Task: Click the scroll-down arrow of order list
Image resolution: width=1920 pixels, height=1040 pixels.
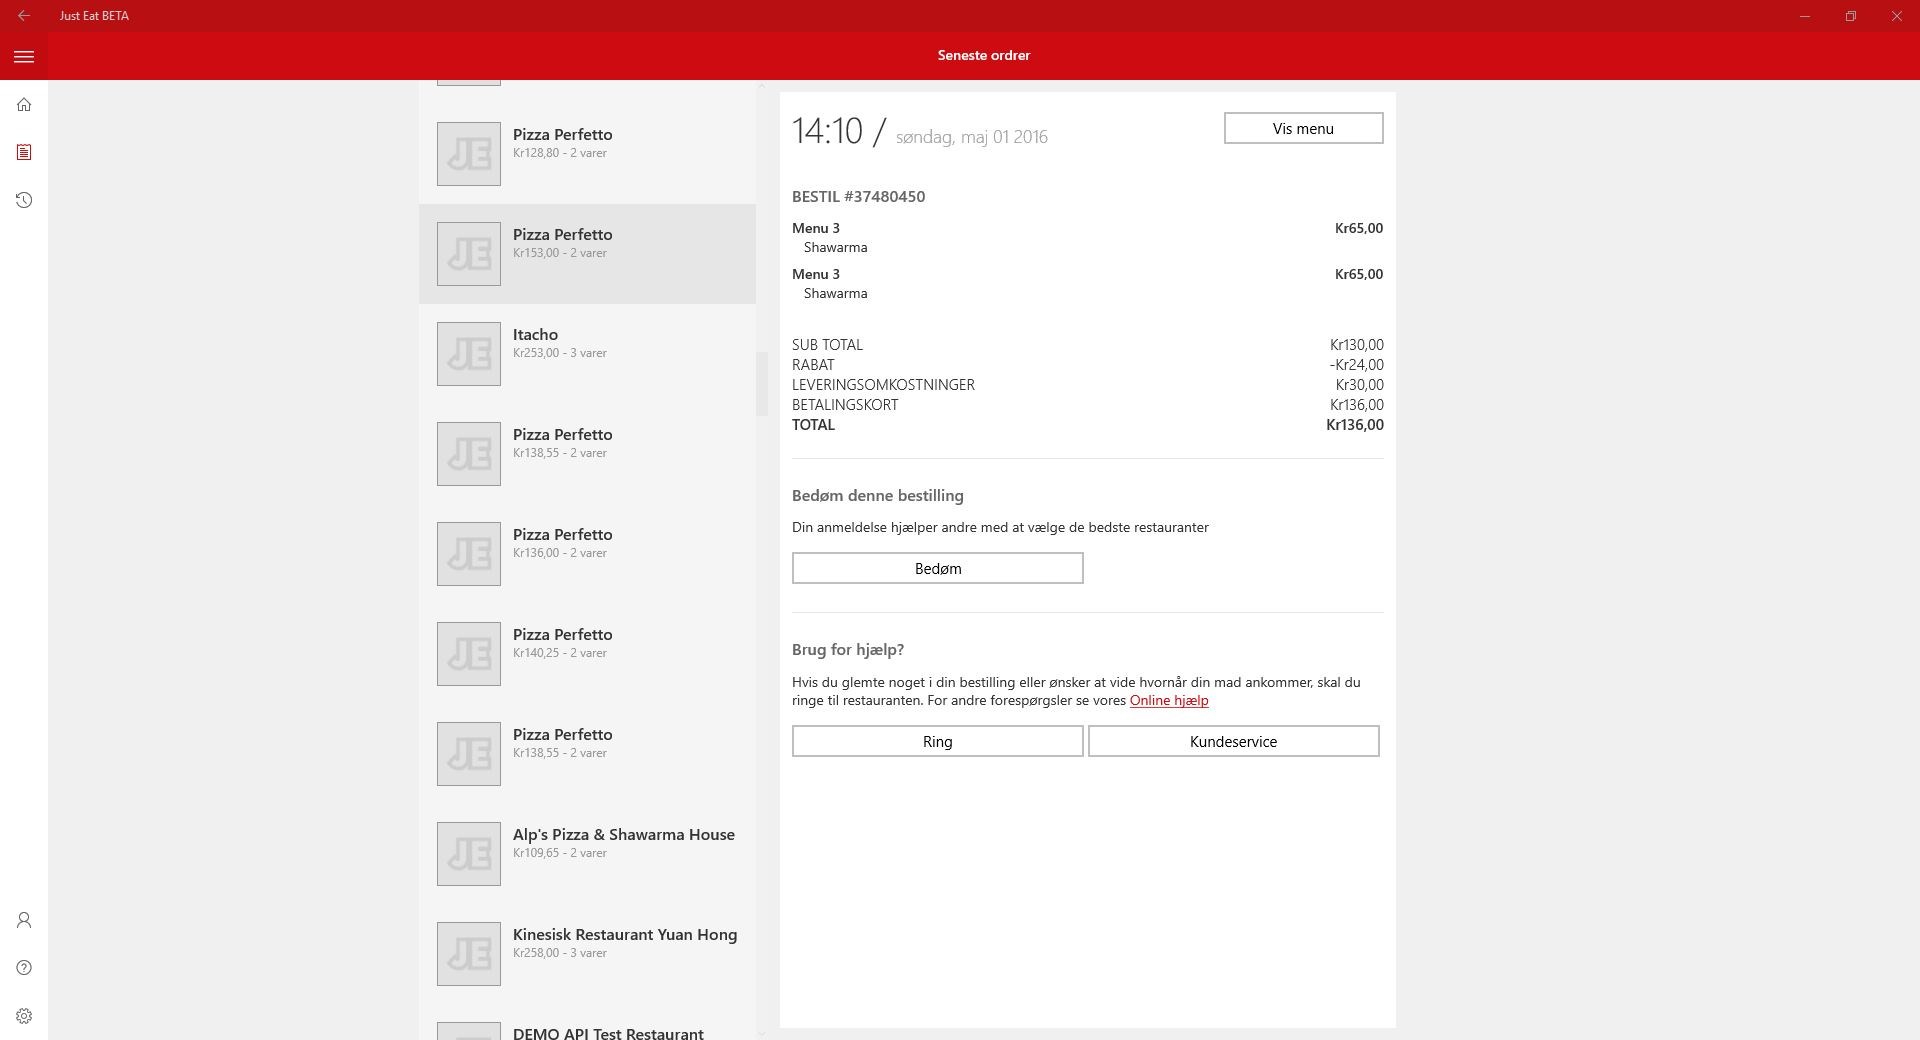Action: tap(762, 1033)
